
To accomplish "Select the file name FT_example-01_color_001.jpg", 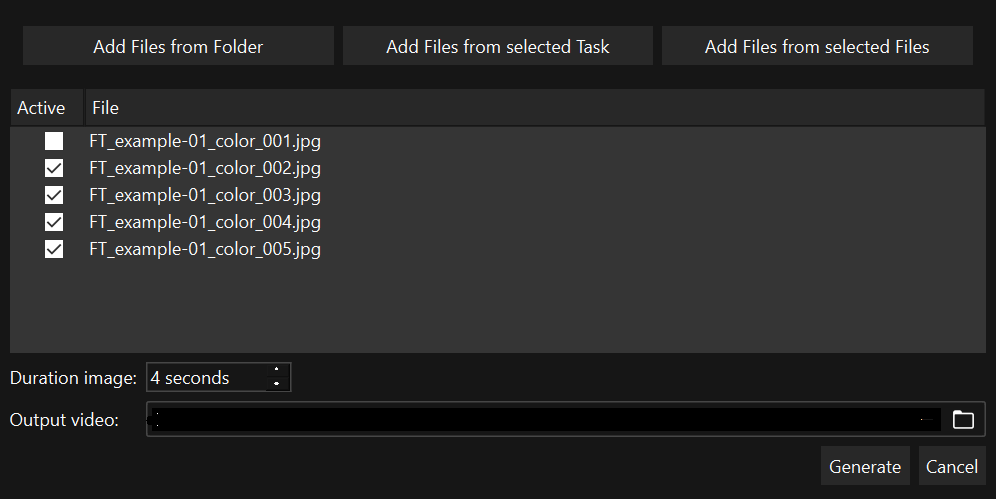I will click(x=205, y=141).
